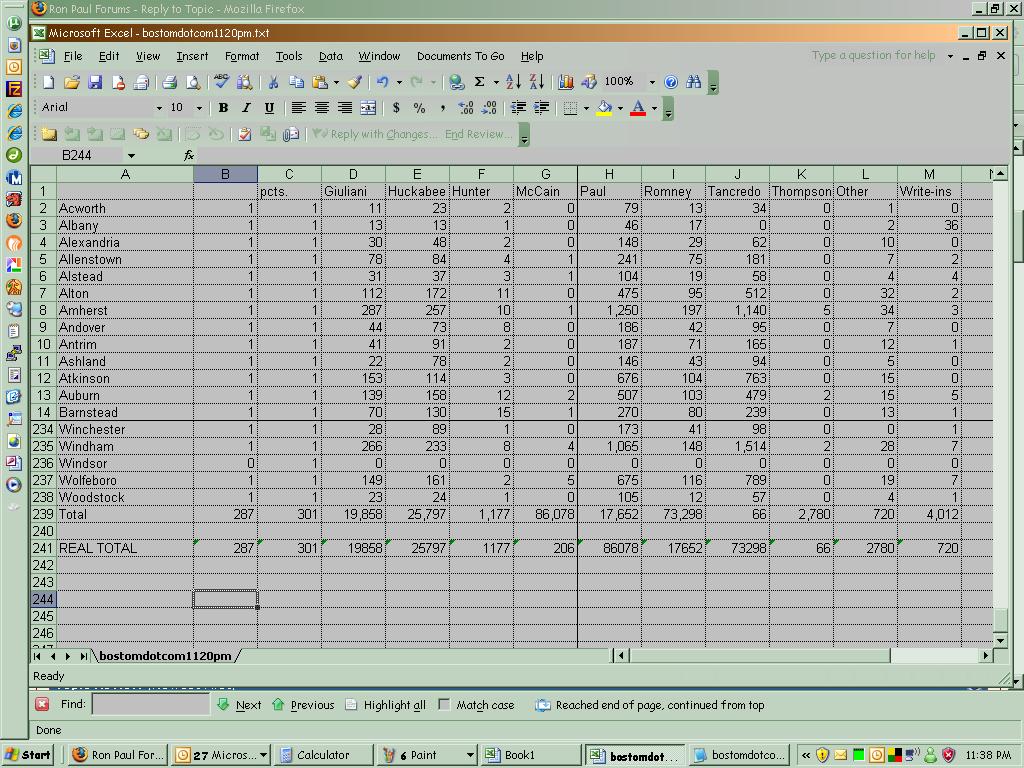Run spelling check icon
This screenshot has width=1024, height=768.
pyautogui.click(x=221, y=82)
